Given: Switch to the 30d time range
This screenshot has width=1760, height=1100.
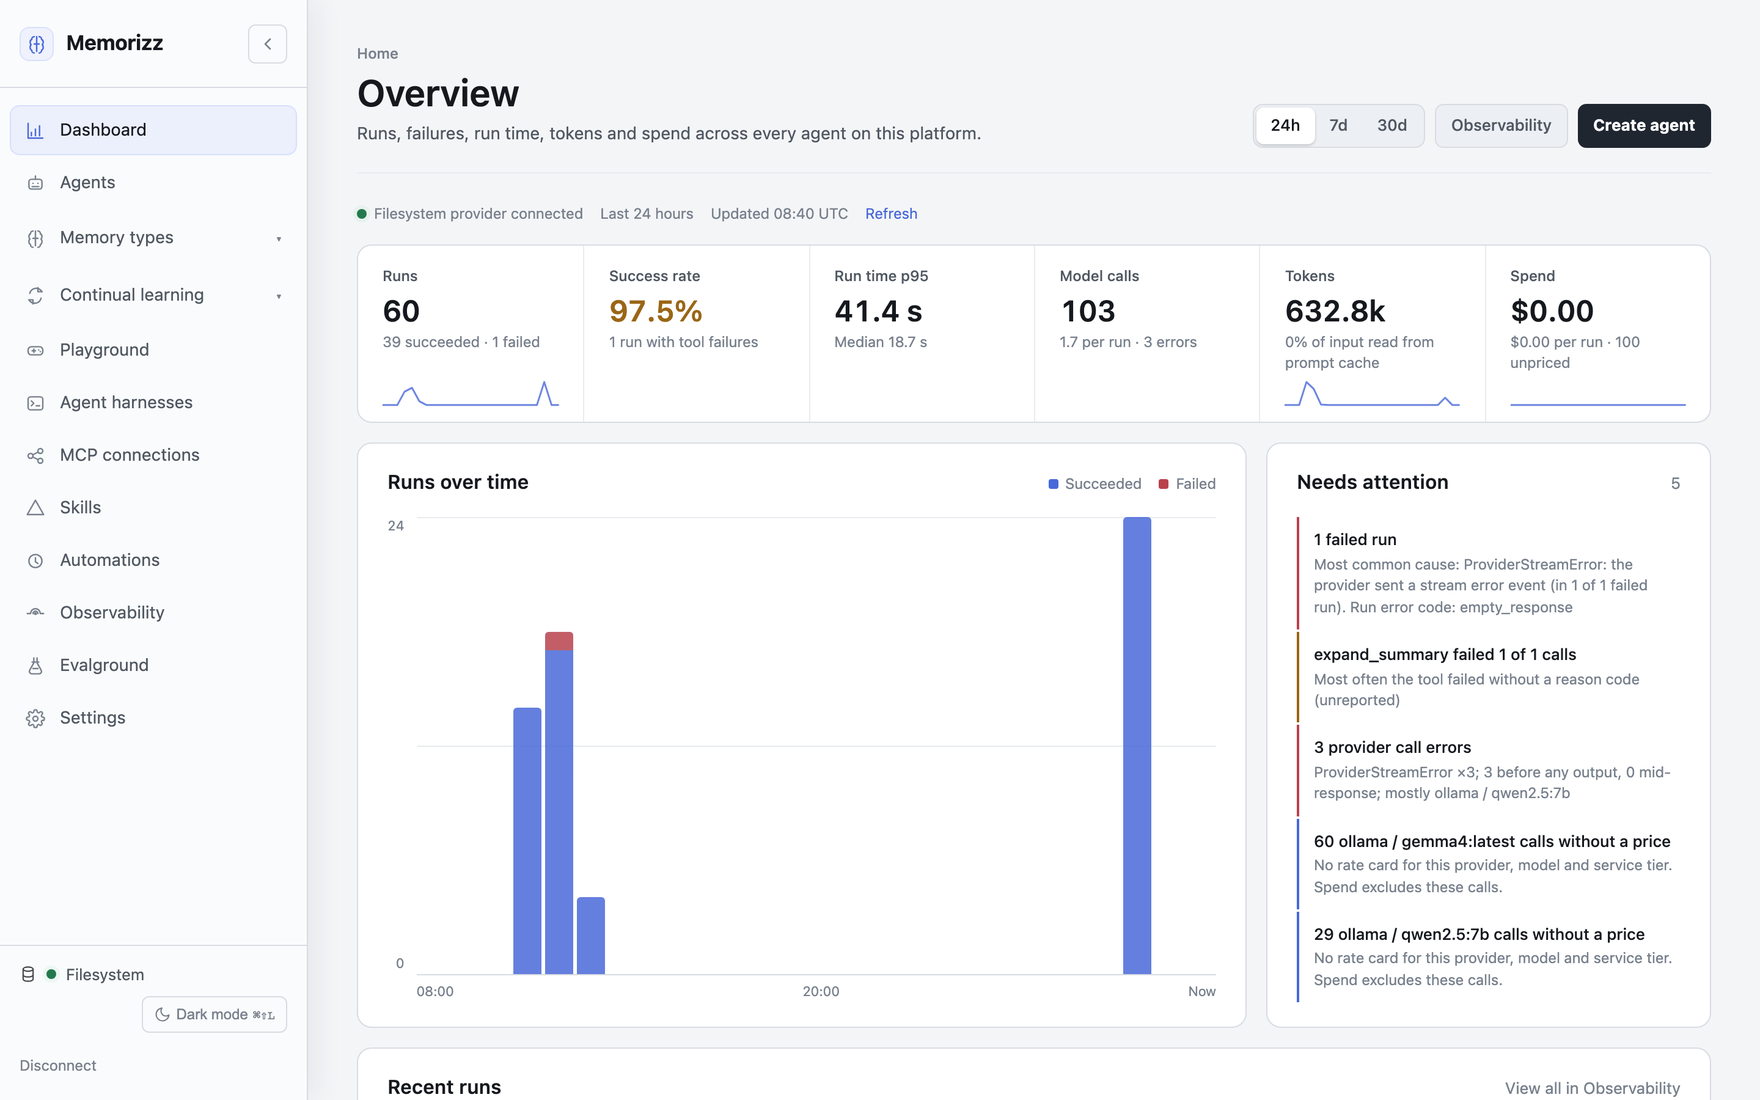Looking at the screenshot, I should (x=1392, y=126).
